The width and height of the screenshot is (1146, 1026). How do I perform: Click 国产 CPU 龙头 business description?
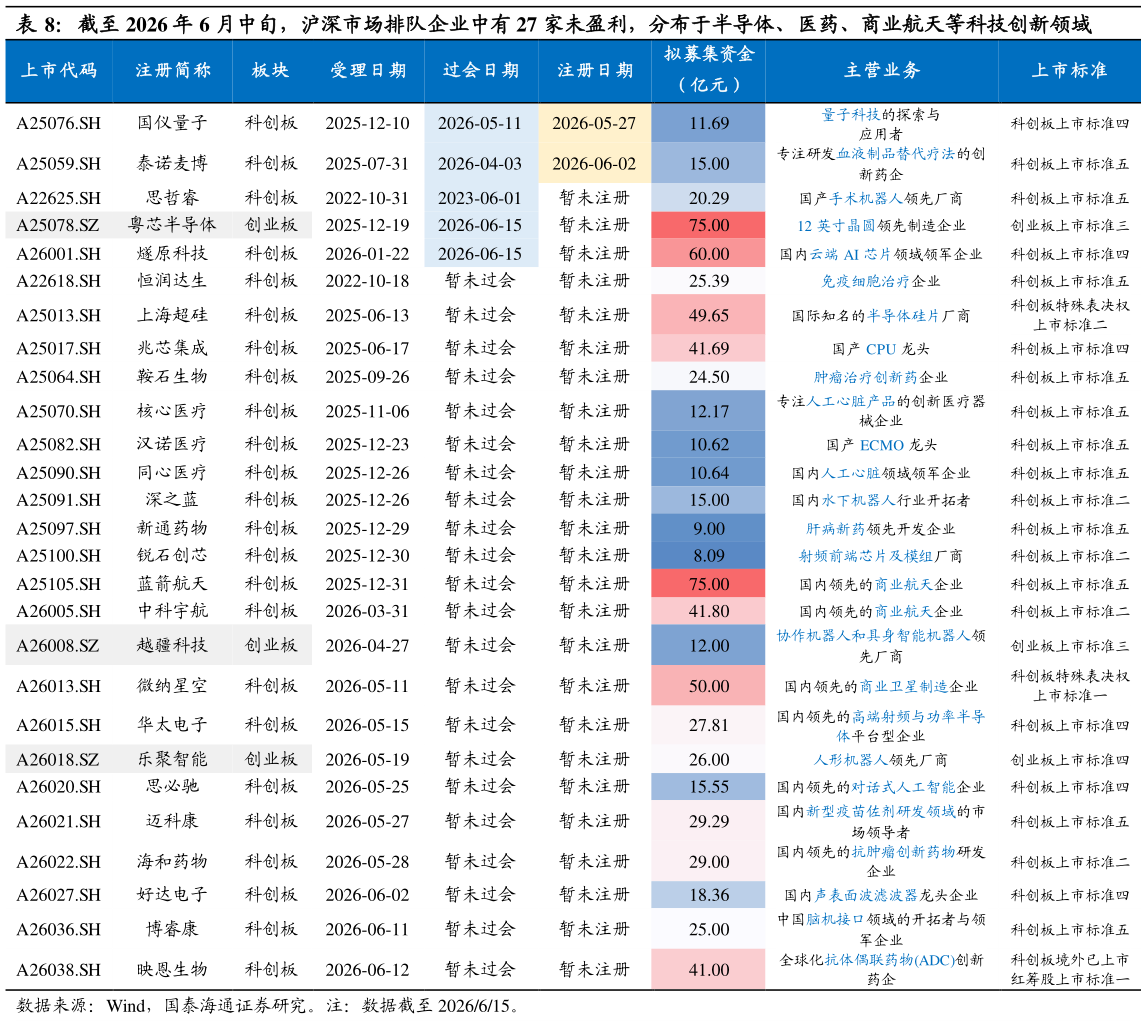(x=881, y=349)
